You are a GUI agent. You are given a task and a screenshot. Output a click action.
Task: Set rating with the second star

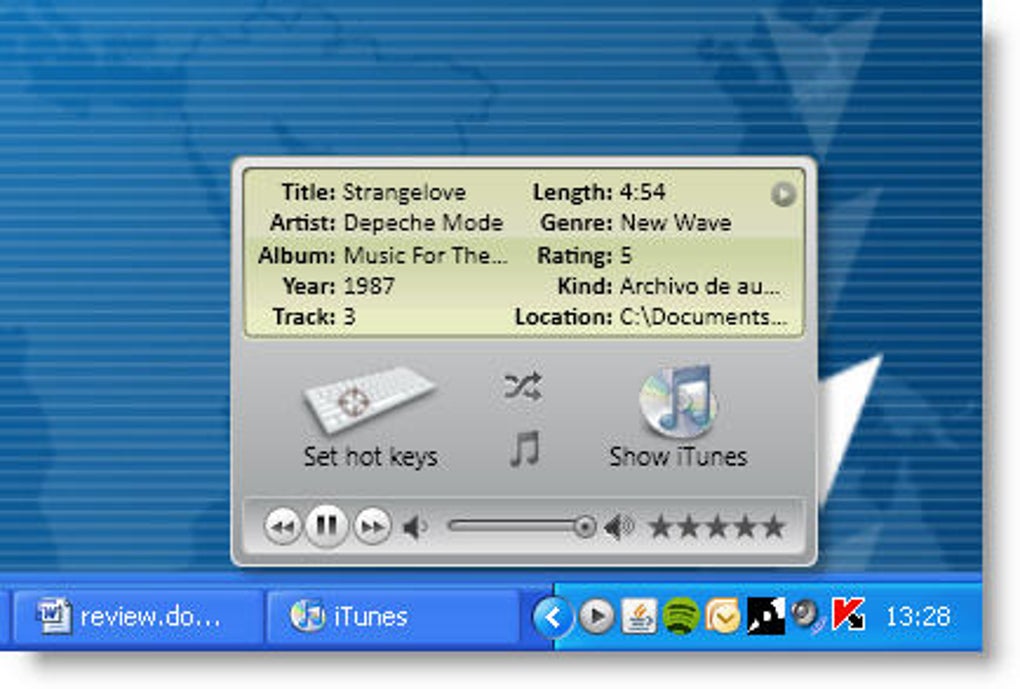click(689, 526)
